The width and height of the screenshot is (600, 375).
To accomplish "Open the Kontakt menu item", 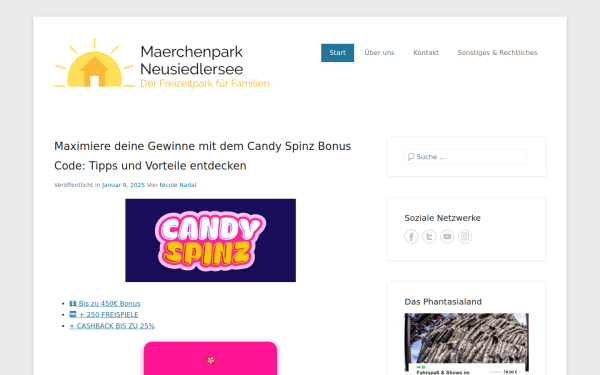I will point(426,53).
